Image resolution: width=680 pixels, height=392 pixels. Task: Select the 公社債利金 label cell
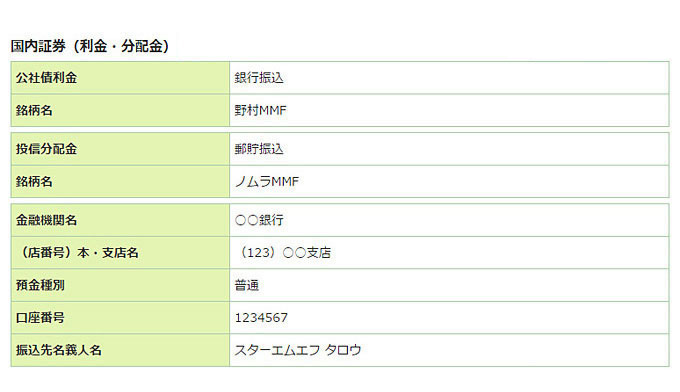(120, 78)
